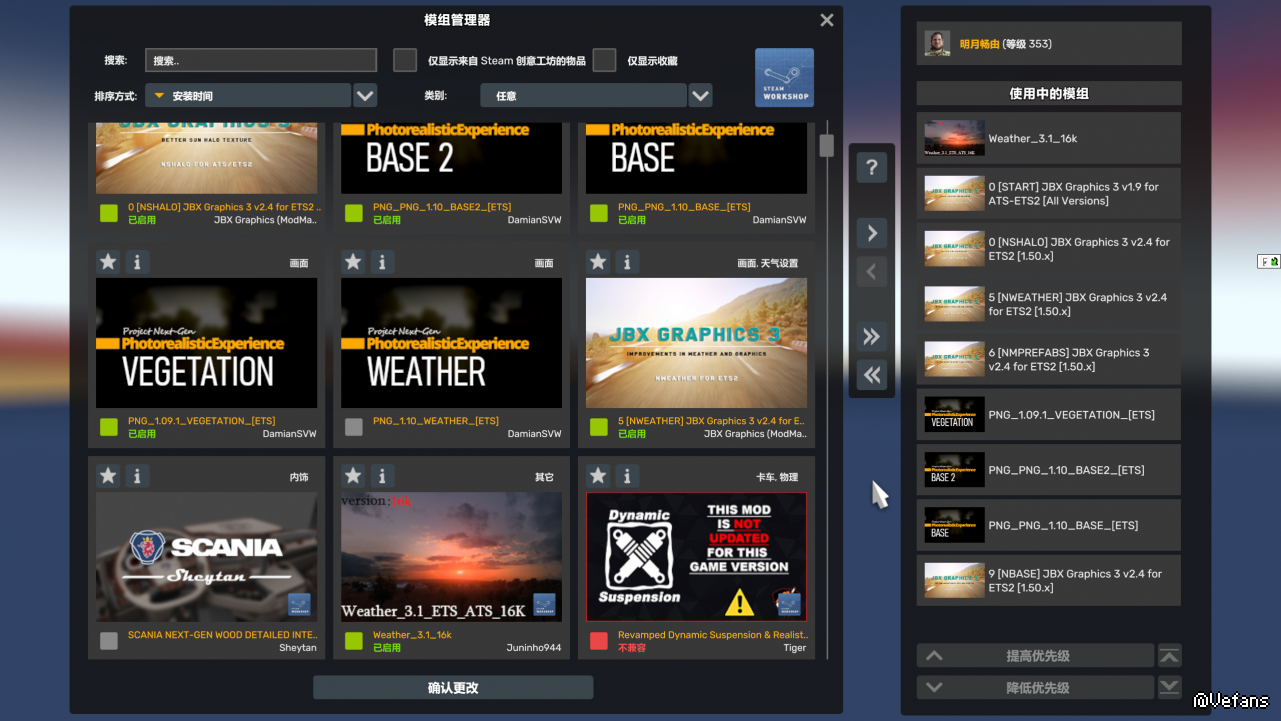Expand the category dropdown arrow
This screenshot has width=1281, height=721.
point(700,96)
